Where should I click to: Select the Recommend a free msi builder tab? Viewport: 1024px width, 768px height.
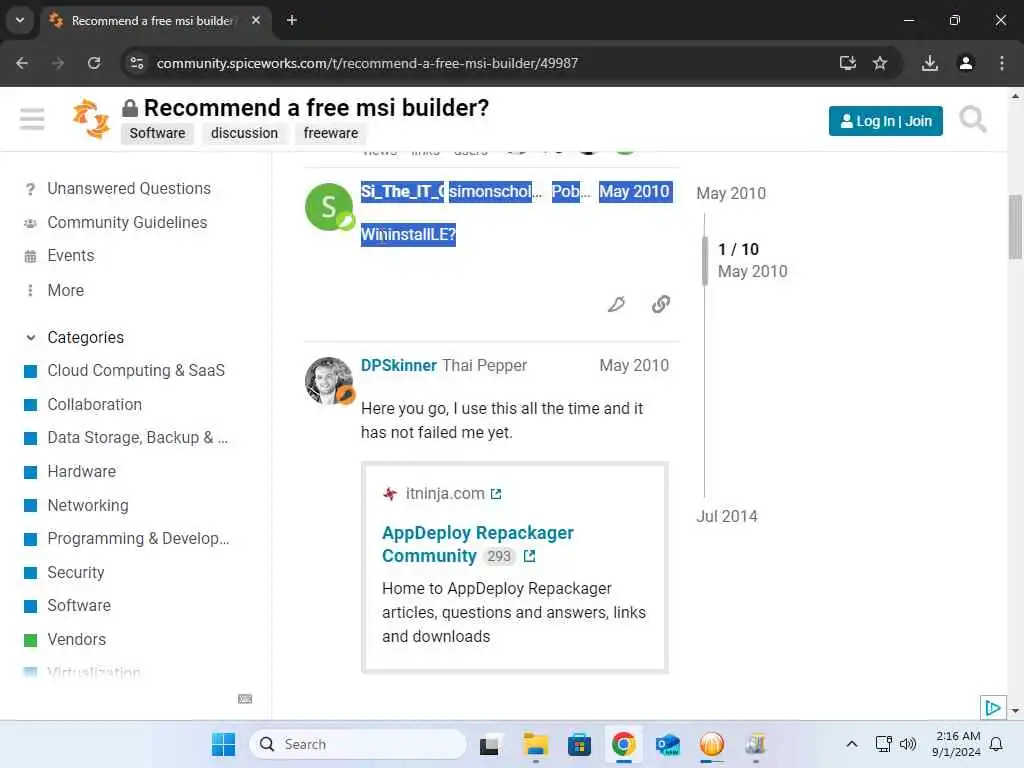[151, 21]
